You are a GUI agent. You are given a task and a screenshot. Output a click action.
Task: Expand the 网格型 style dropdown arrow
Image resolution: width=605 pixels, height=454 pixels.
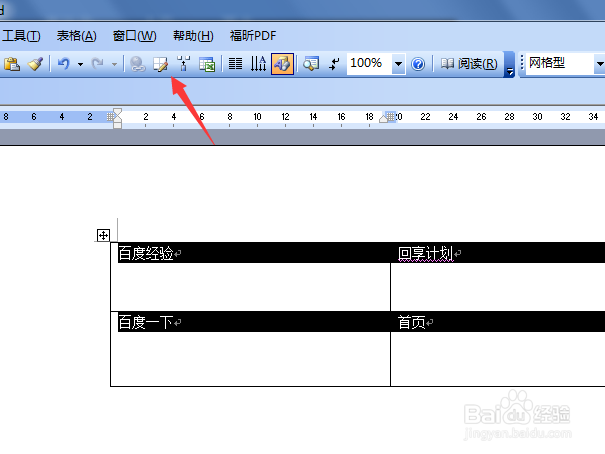click(599, 64)
